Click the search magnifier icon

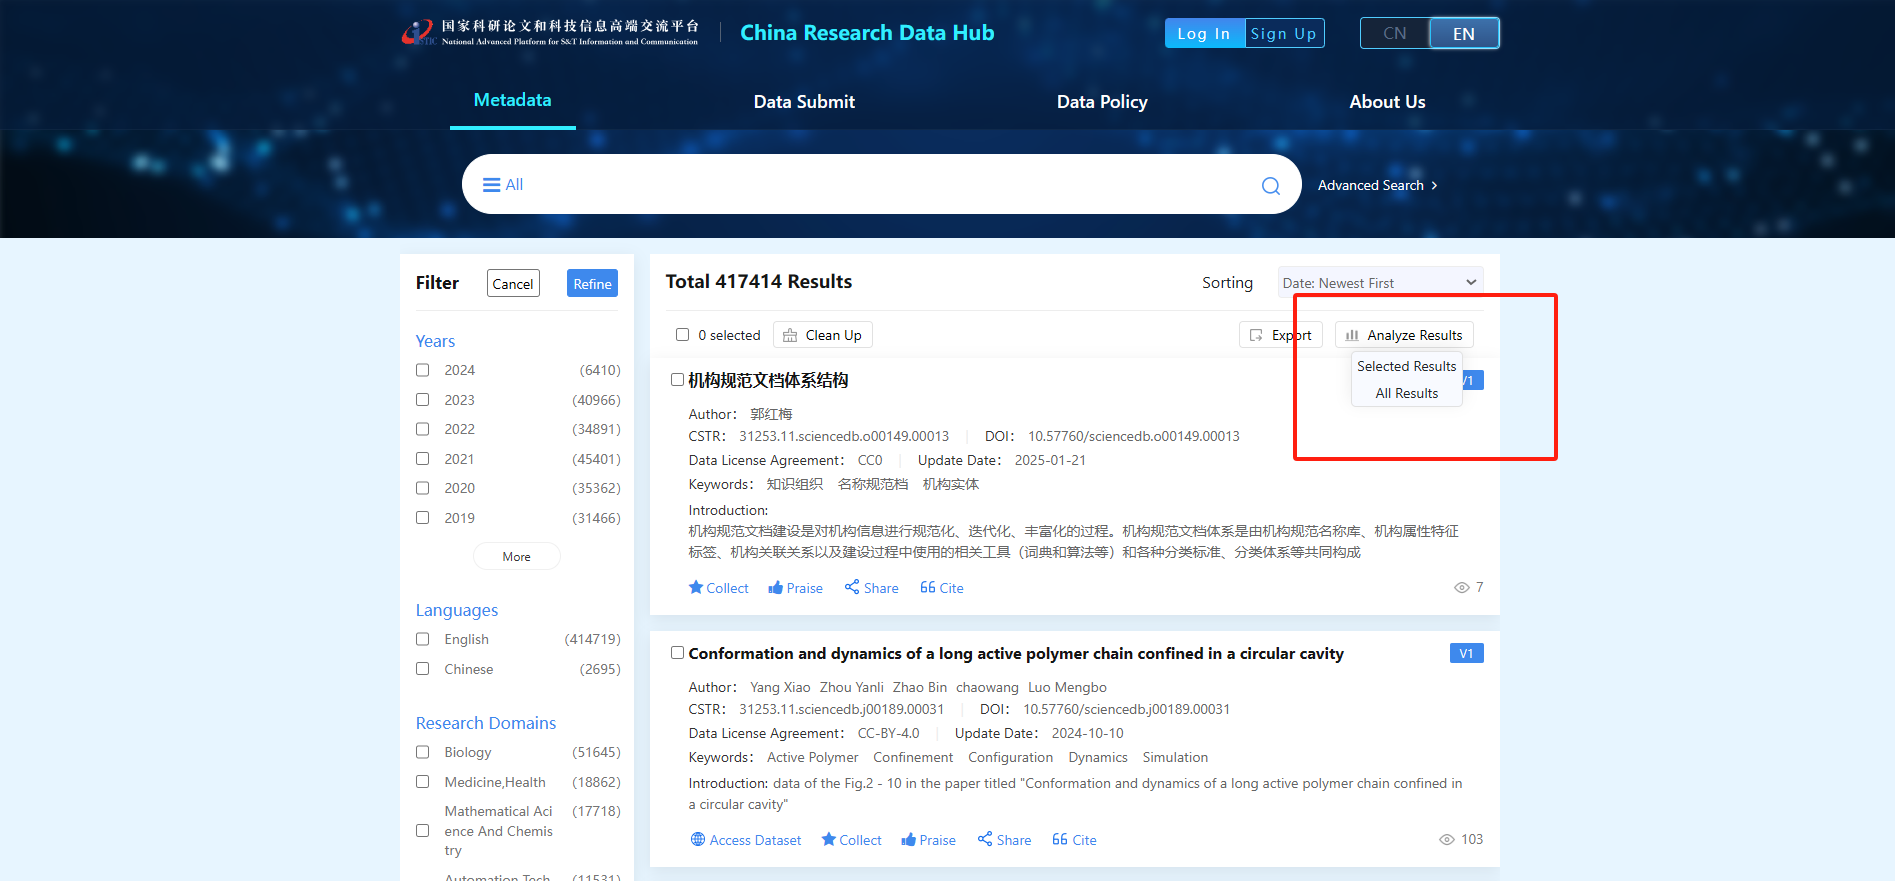point(1270,186)
